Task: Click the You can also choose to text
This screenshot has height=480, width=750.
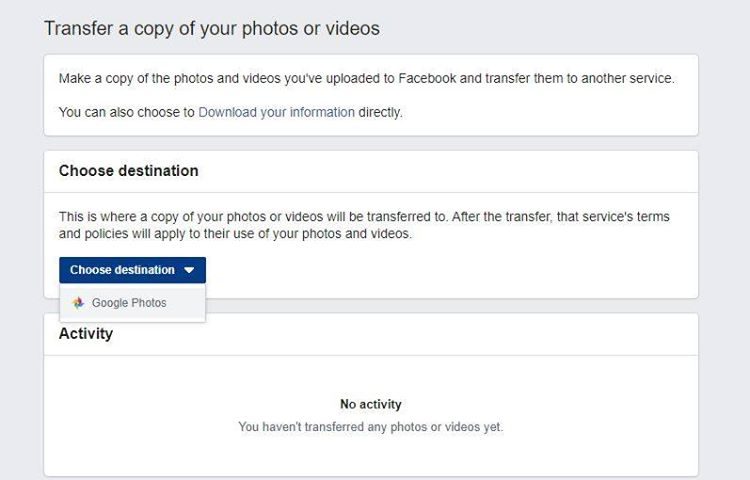Action: pyautogui.click(x=127, y=112)
